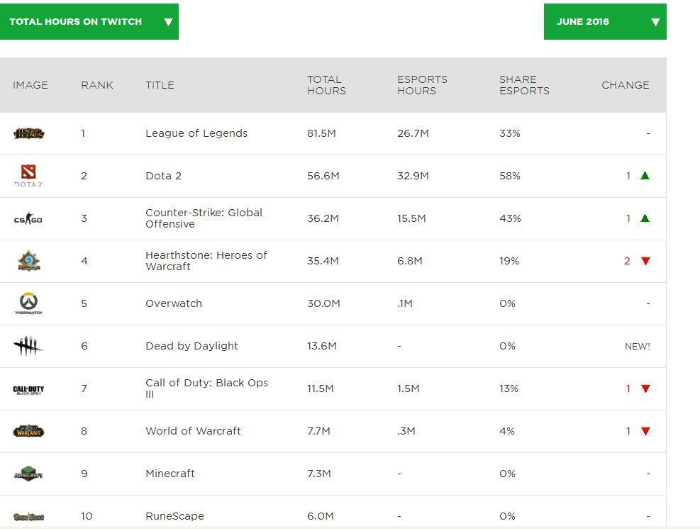Click the 13% share esports value
The image size is (700, 529).
(509, 389)
